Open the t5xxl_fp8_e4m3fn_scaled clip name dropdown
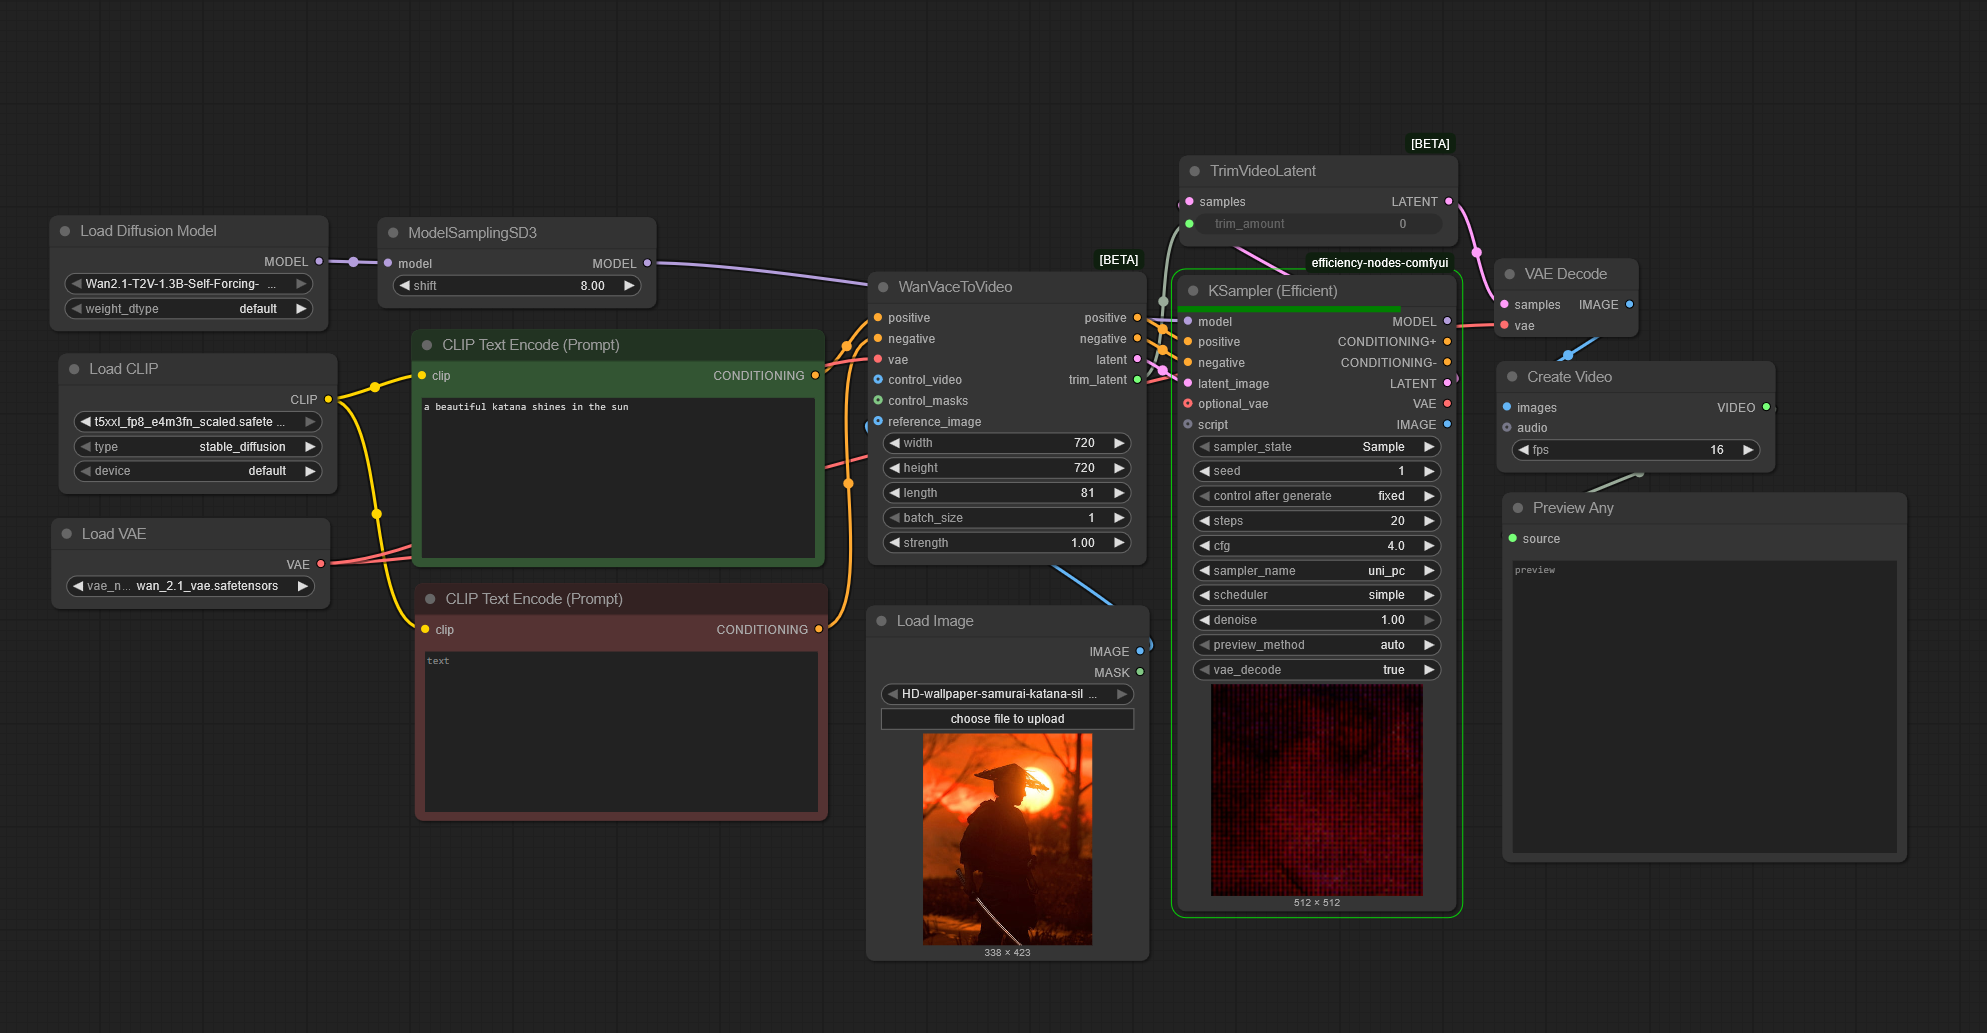Viewport: 1987px width, 1033px height. tap(198, 422)
